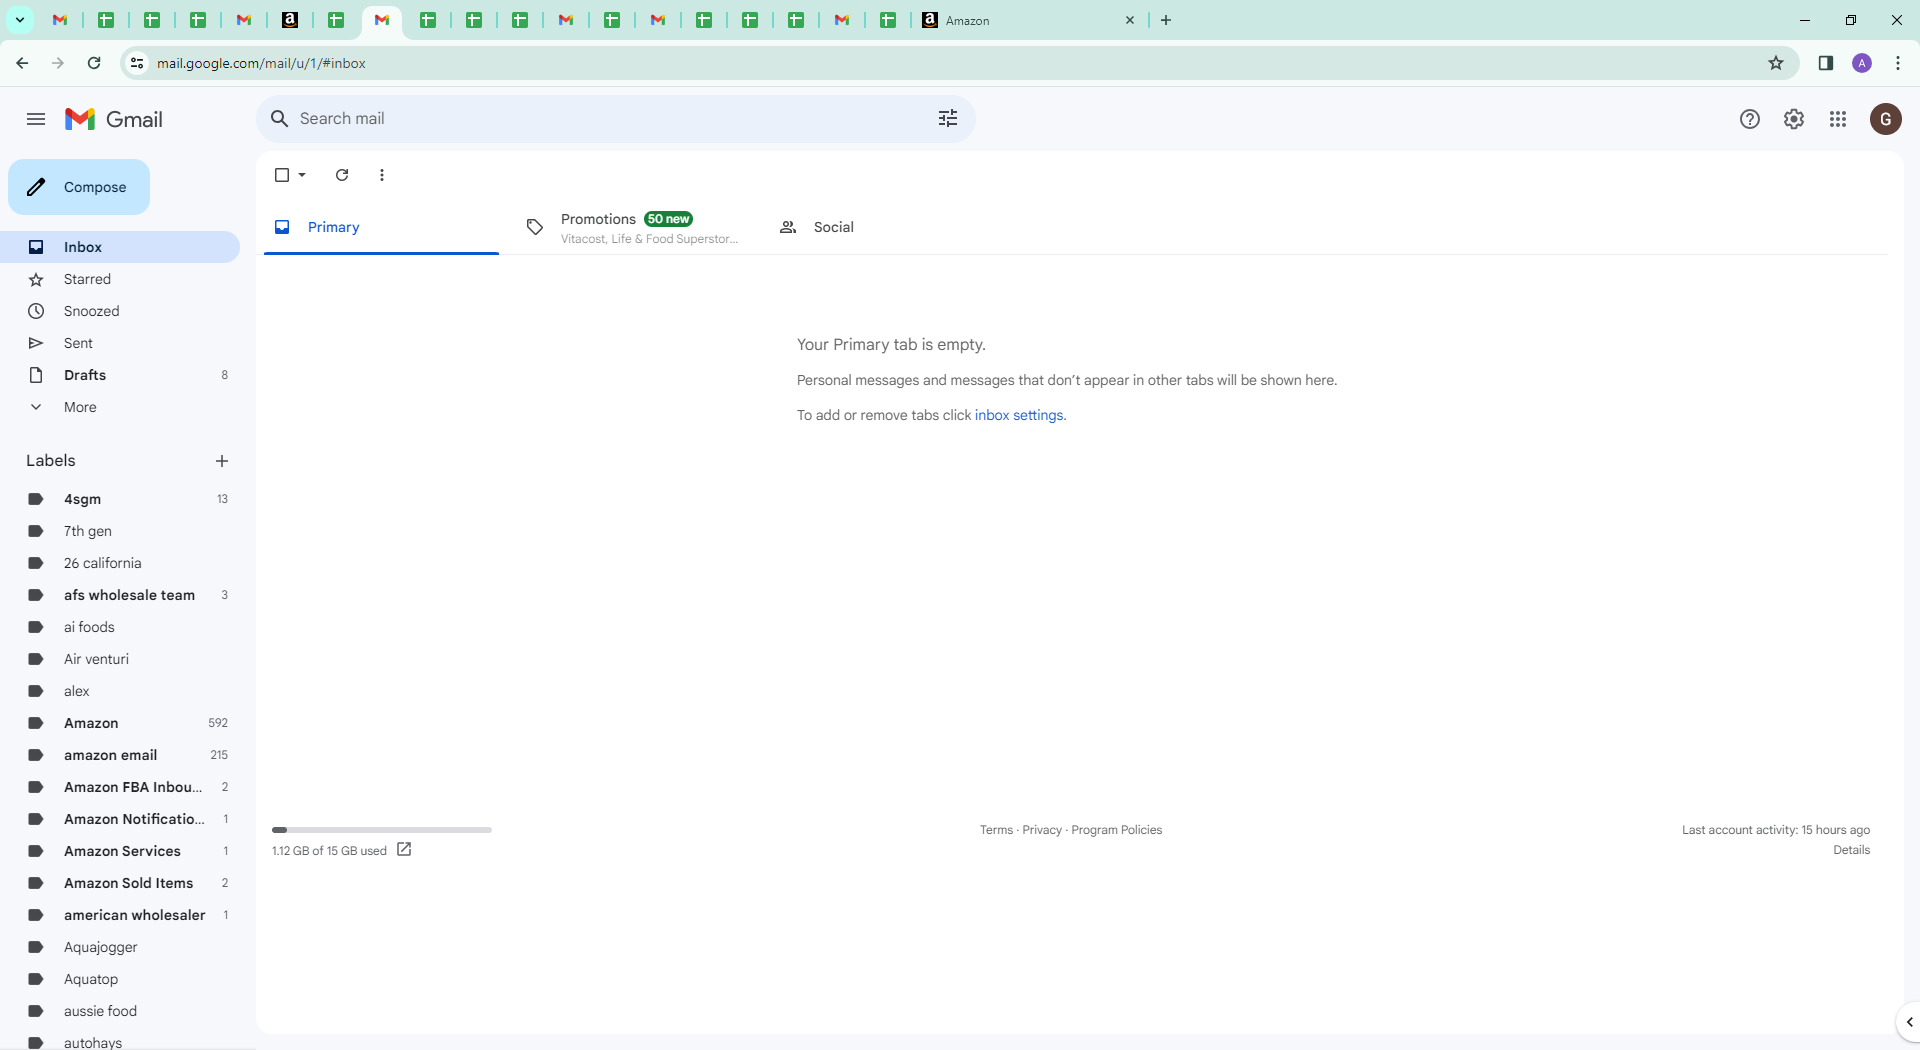Open account activity Details link
The width and height of the screenshot is (1920, 1050).
pyautogui.click(x=1851, y=850)
